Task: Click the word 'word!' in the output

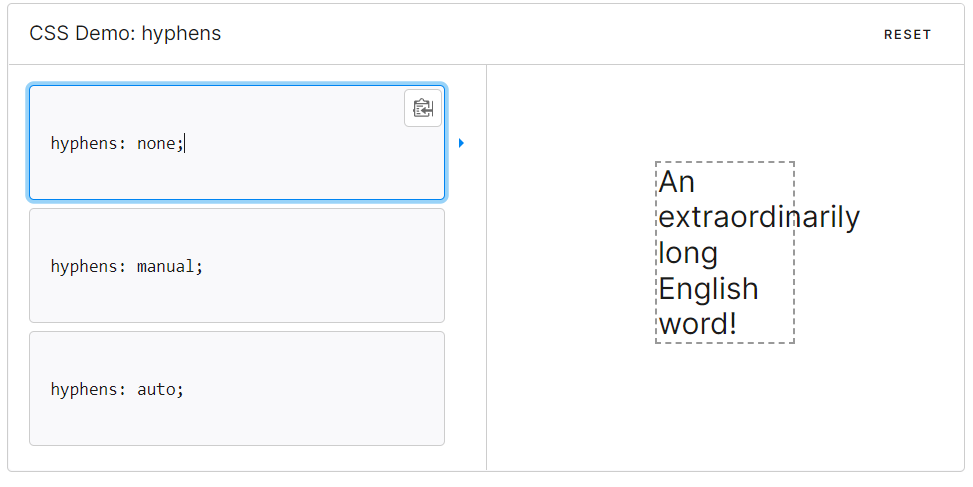Action: [697, 324]
